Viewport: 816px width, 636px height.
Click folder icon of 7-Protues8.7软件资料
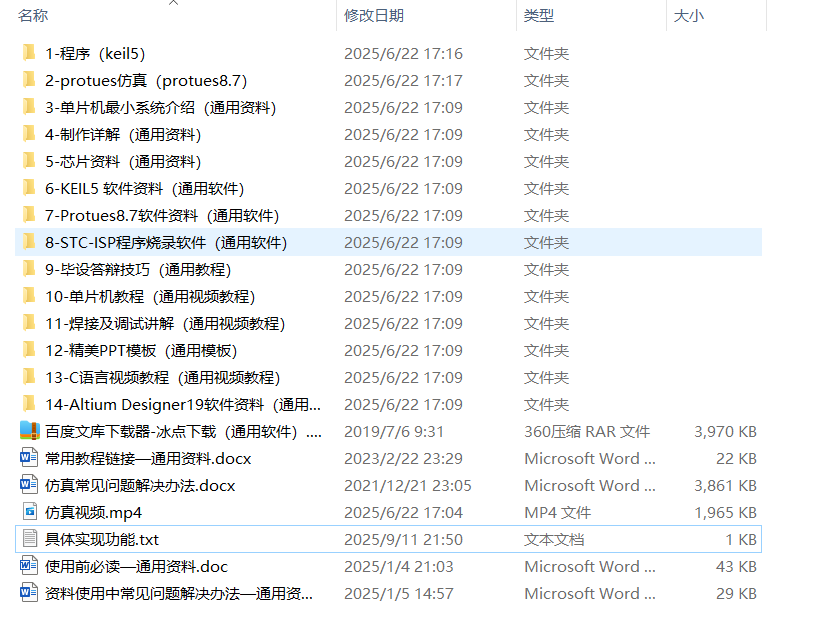[x=29, y=215]
